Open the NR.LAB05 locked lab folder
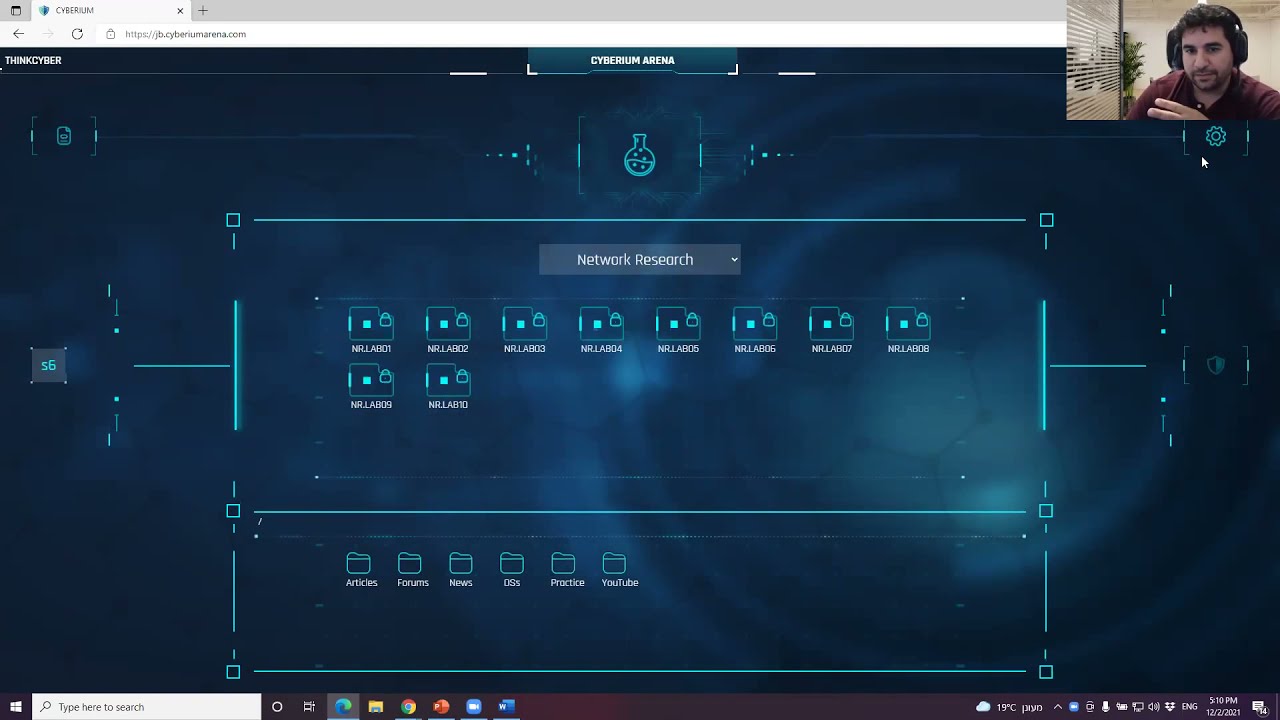The width and height of the screenshot is (1280, 720). [678, 330]
